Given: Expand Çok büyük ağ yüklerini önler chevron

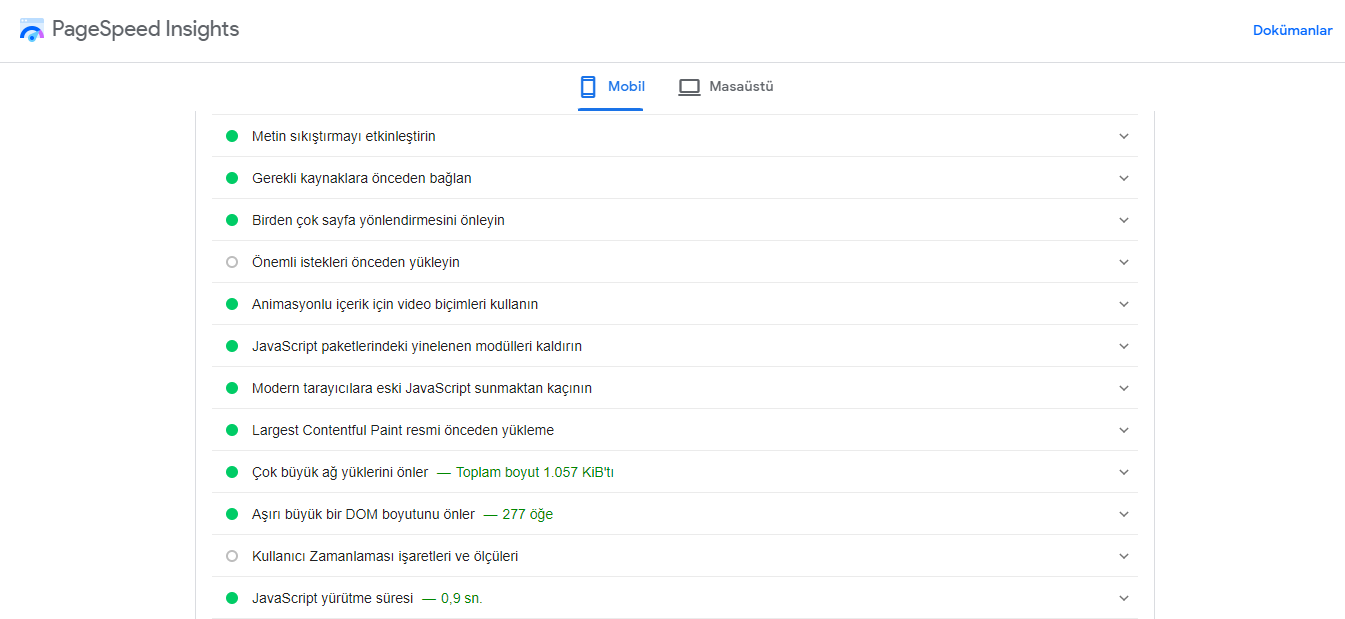Looking at the screenshot, I should (1124, 472).
